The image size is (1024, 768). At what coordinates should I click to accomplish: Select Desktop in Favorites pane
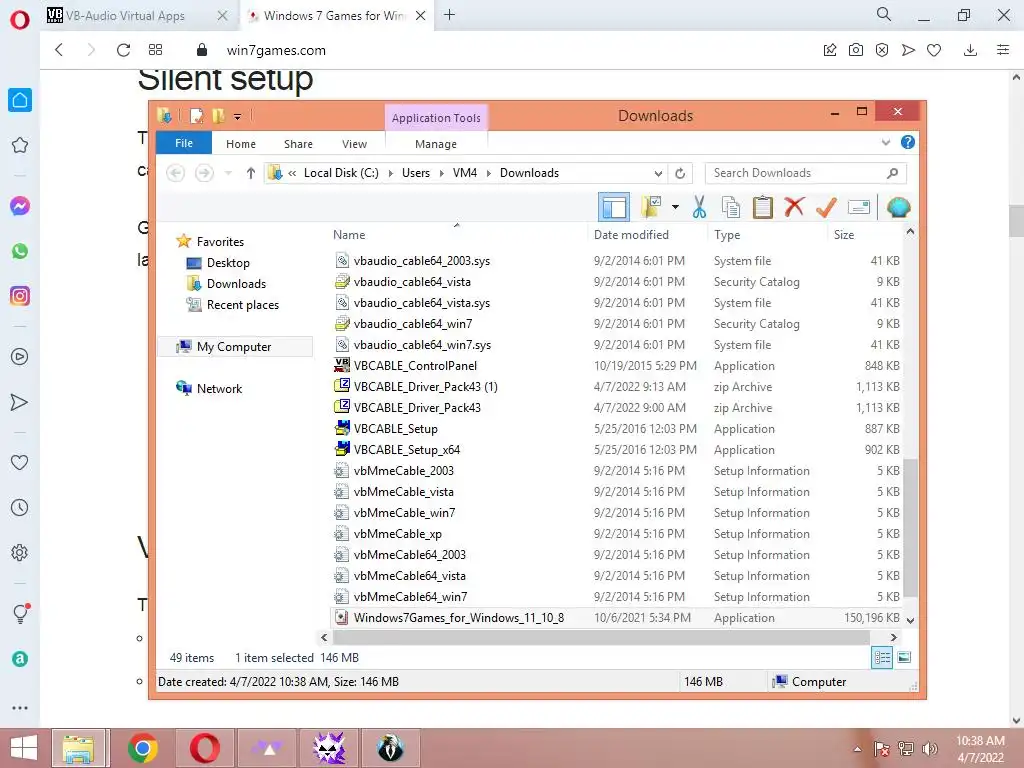click(x=228, y=263)
